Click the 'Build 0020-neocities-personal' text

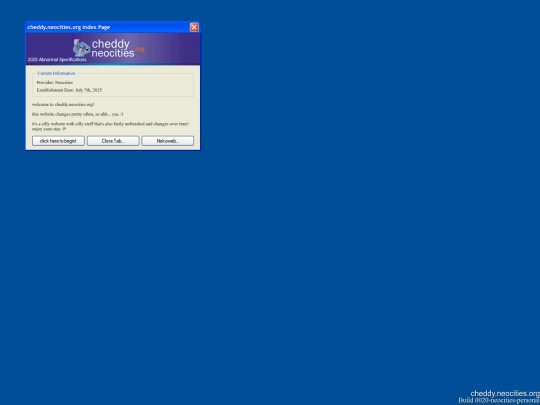[x=499, y=401]
